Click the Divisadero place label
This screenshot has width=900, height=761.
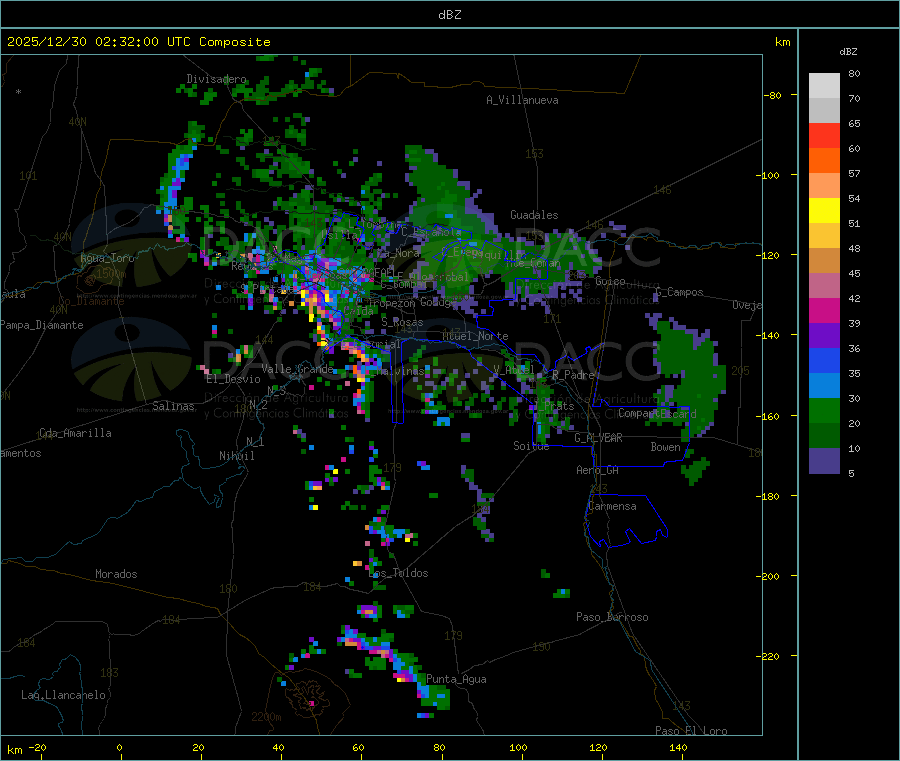coord(216,79)
